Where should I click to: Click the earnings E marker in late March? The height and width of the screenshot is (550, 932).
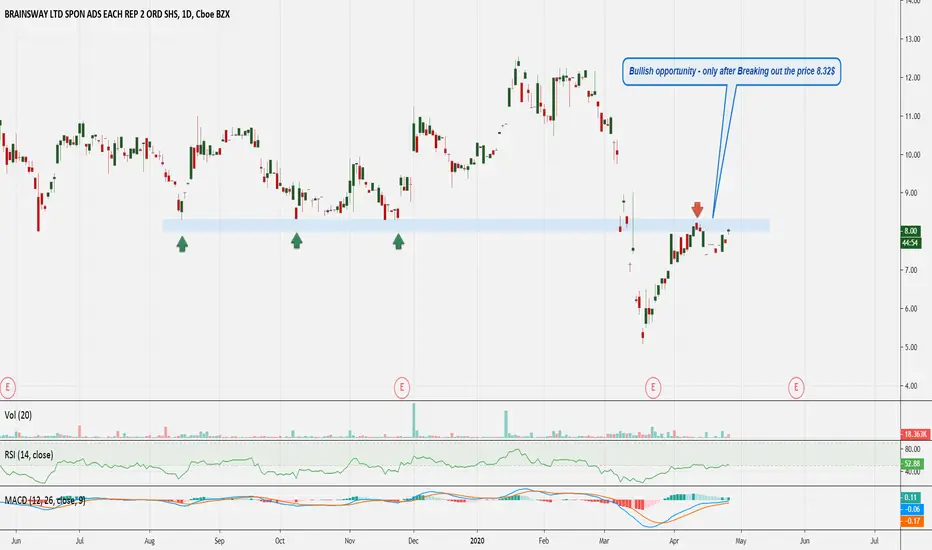point(653,388)
